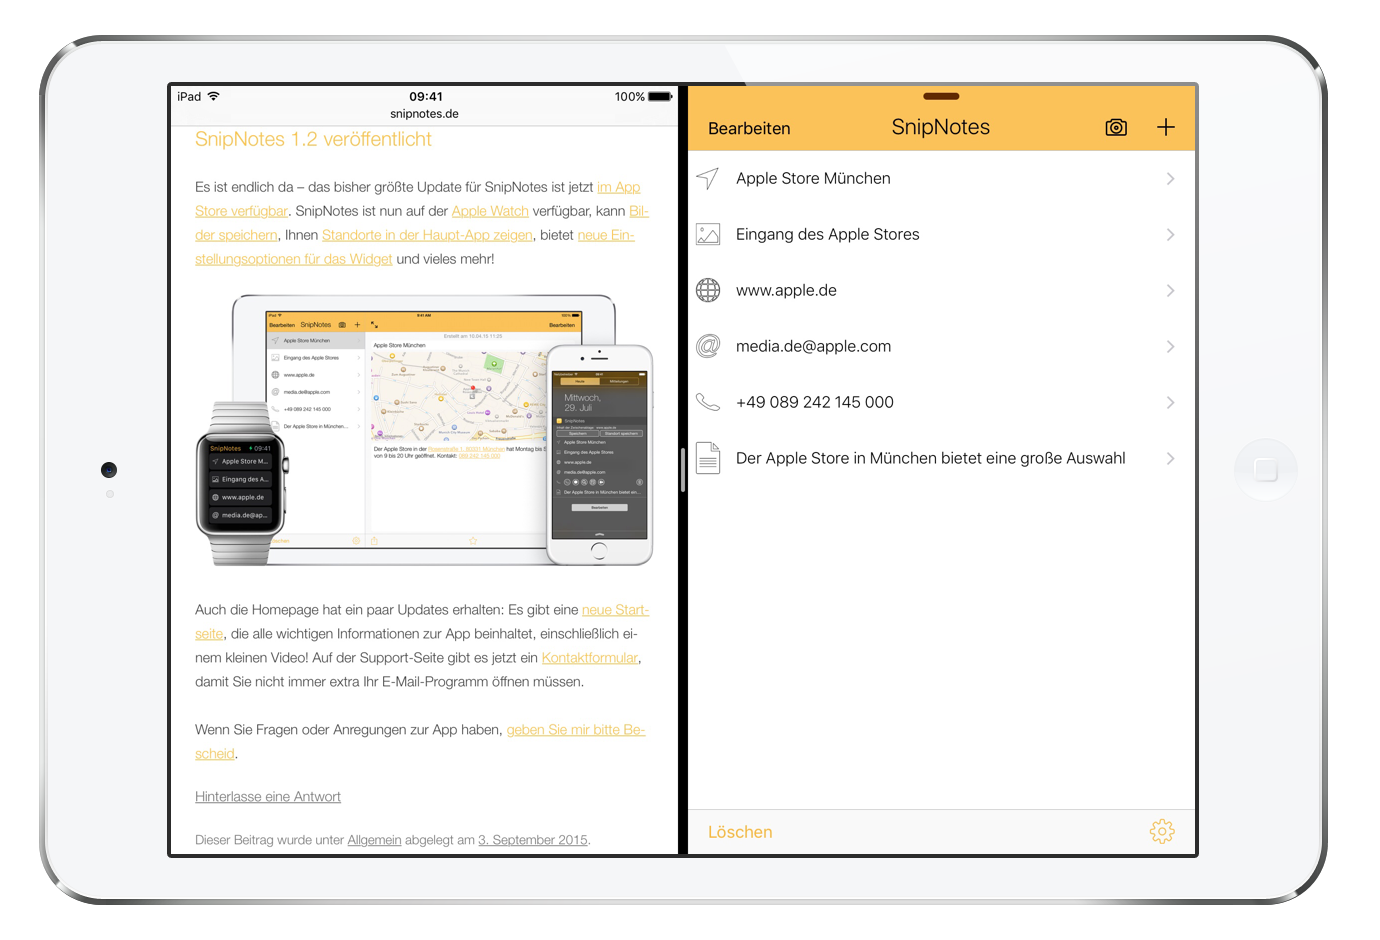Open the Allgemein category link
This screenshot has width=1380, height=940.
pos(374,840)
